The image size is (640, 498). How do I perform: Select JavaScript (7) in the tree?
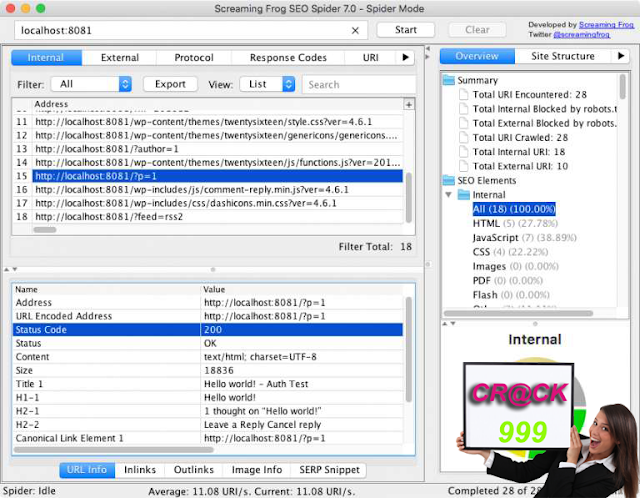(x=524, y=238)
